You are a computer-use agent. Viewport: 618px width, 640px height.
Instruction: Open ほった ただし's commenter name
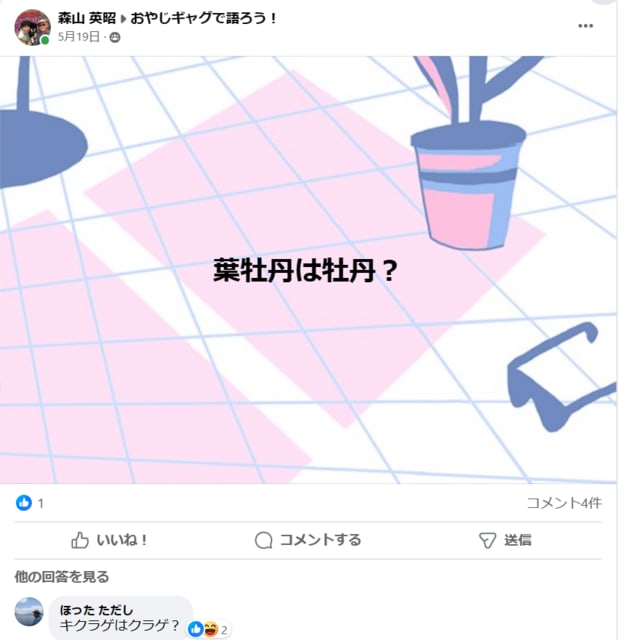click(x=96, y=610)
